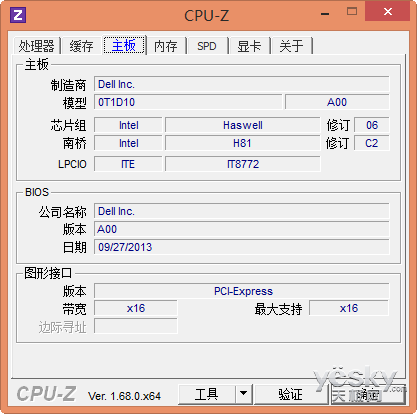Click the 工具 button
This screenshot has width=417, height=414.
pos(207,394)
